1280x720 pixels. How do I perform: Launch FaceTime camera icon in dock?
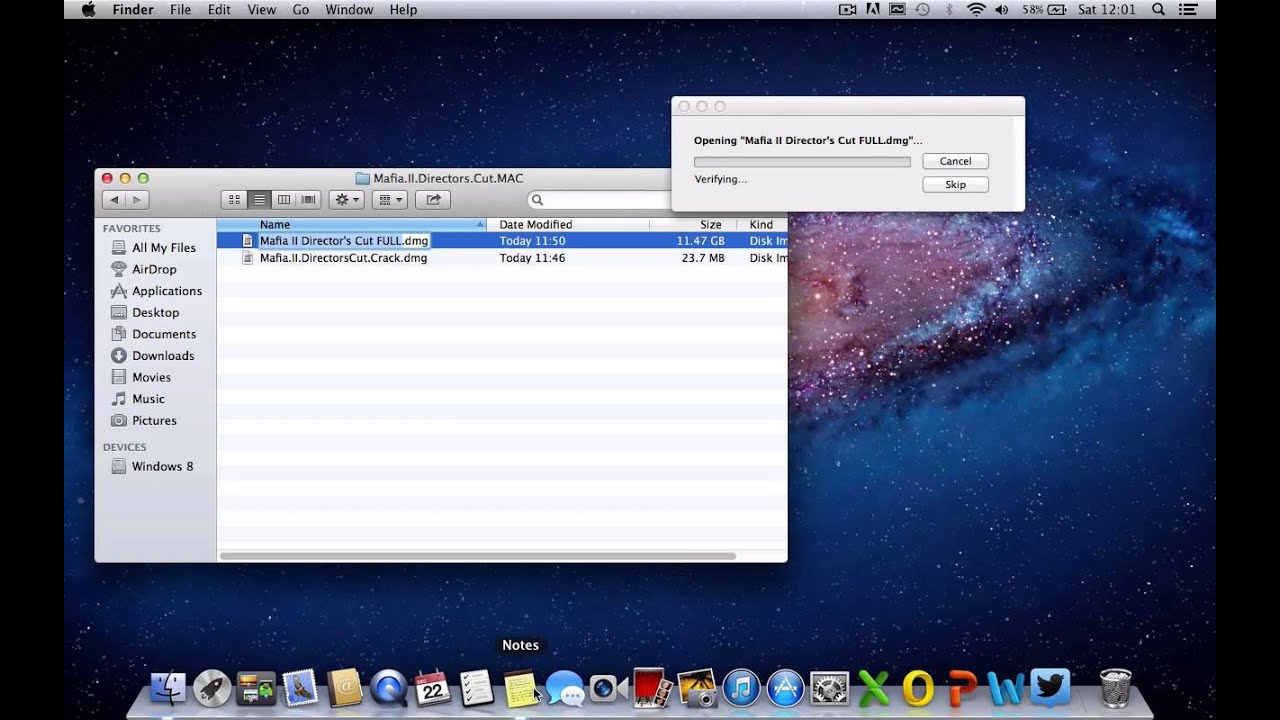[608, 689]
